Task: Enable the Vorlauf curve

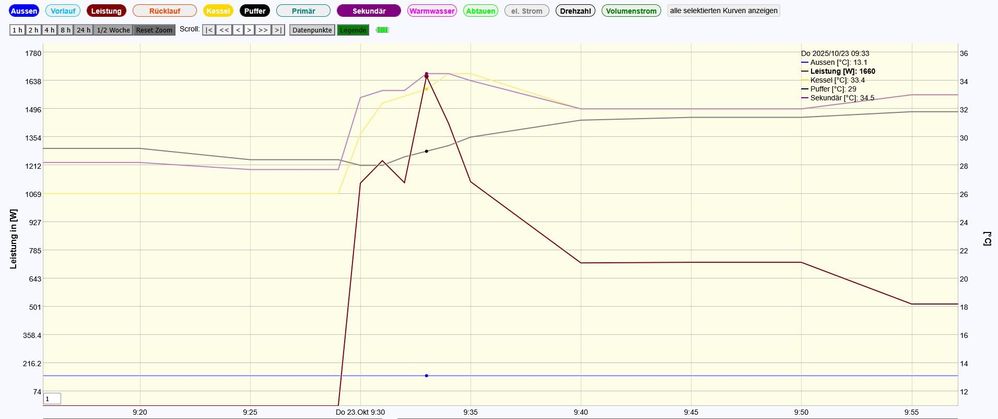Action: pos(63,10)
